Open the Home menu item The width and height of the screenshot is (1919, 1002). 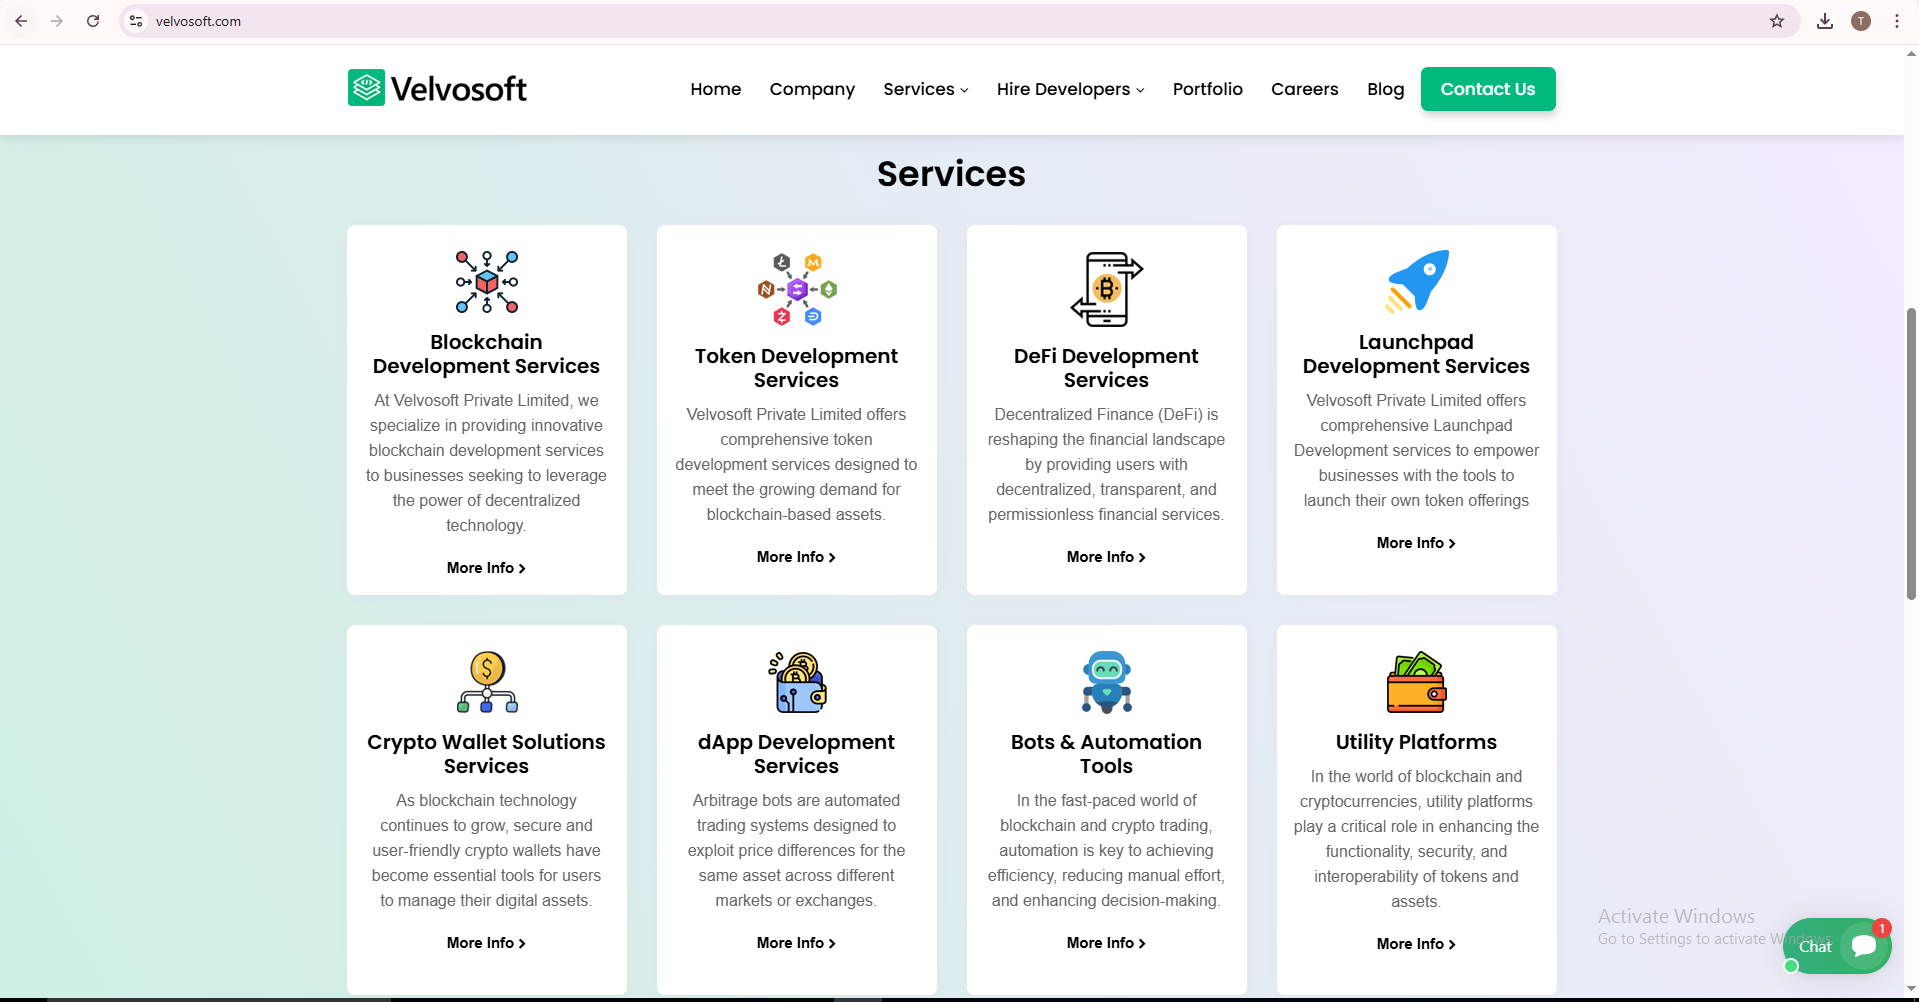click(716, 89)
